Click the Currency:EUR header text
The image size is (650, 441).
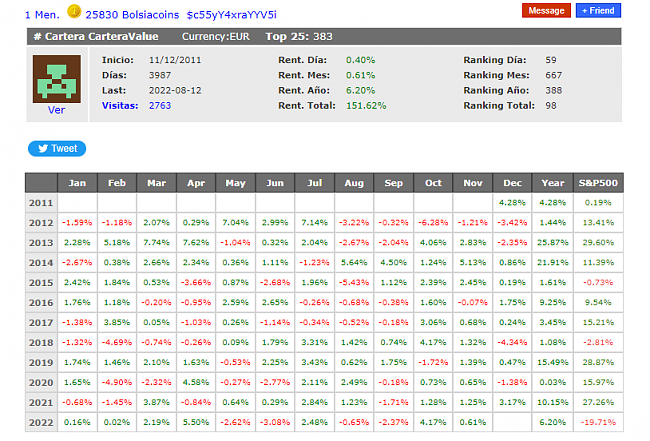tap(216, 36)
